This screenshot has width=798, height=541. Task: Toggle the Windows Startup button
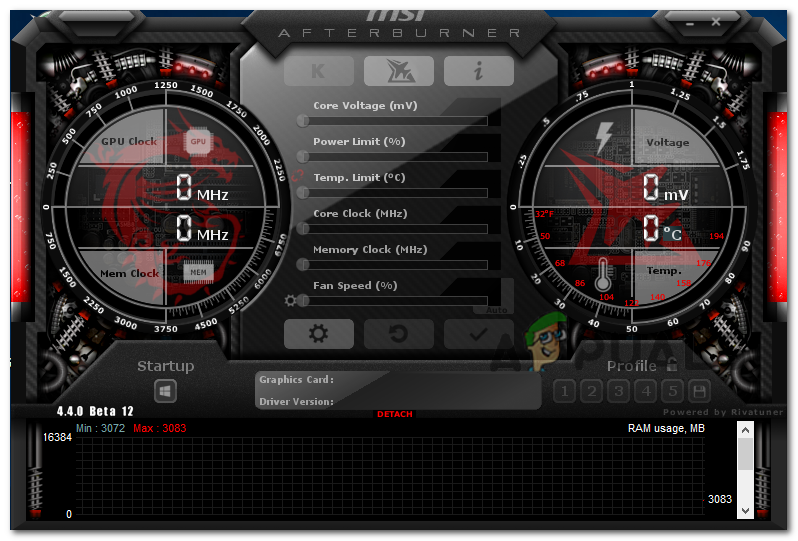click(165, 392)
